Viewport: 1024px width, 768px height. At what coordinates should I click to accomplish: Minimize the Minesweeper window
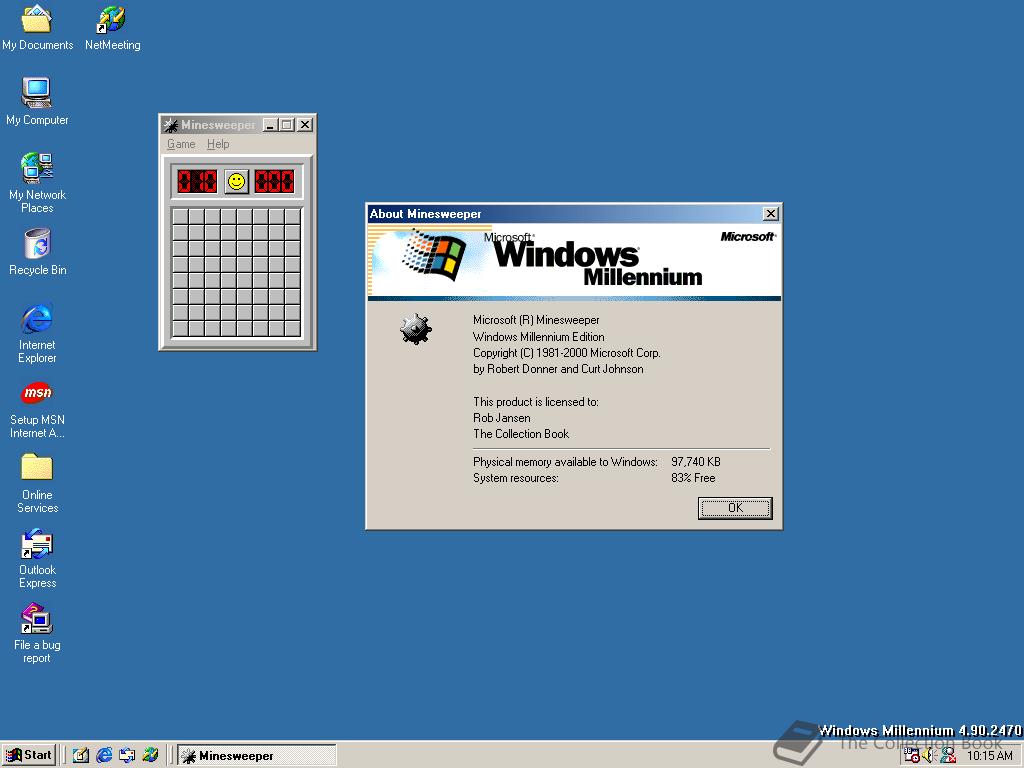click(270, 125)
